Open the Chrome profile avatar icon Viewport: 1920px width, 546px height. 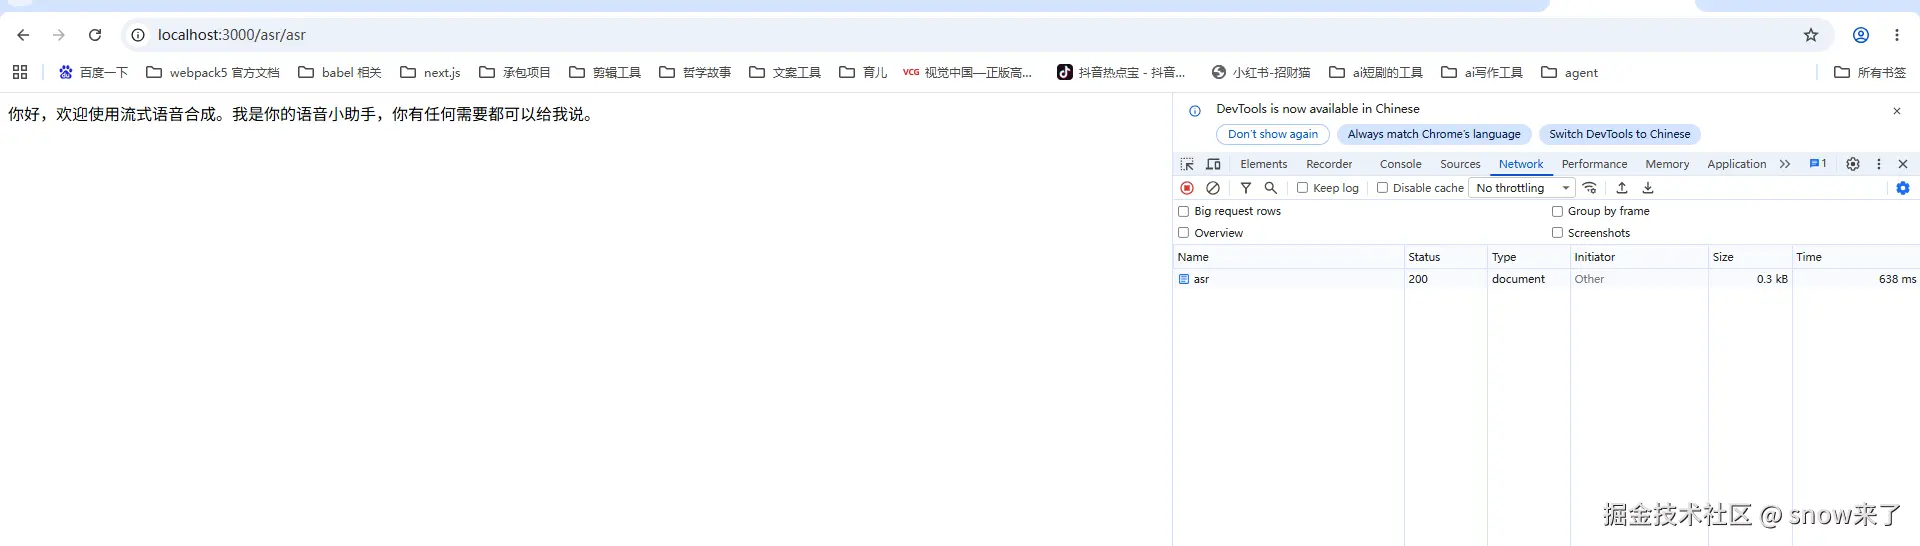pos(1861,35)
